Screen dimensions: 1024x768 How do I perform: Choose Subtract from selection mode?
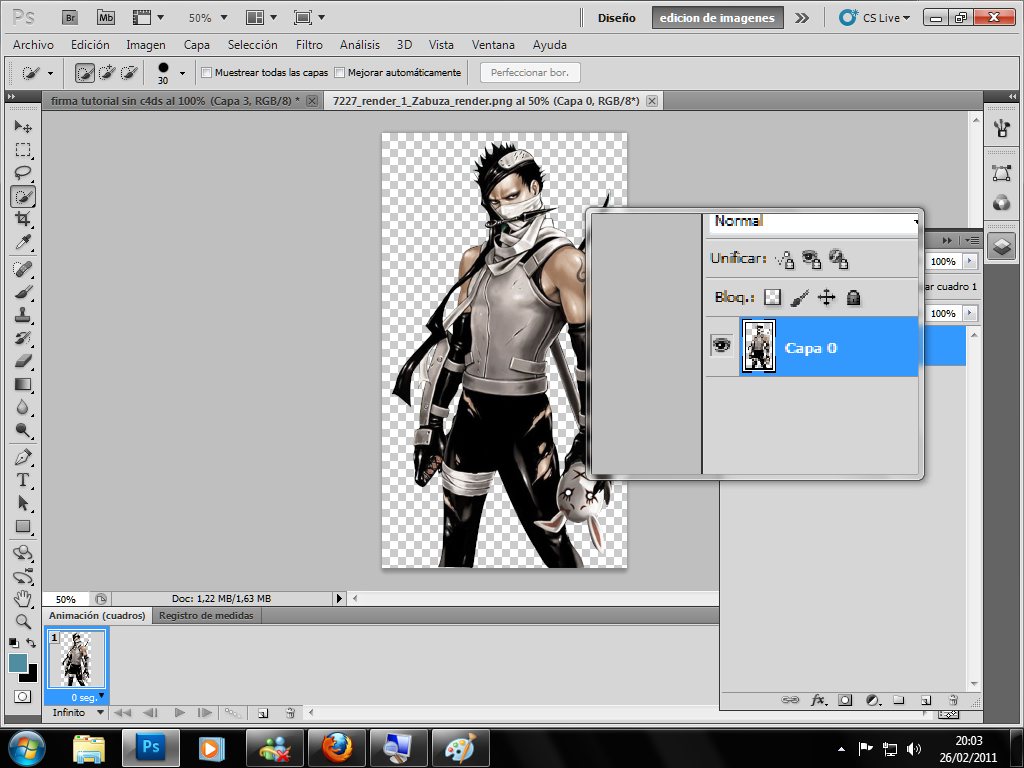129,72
